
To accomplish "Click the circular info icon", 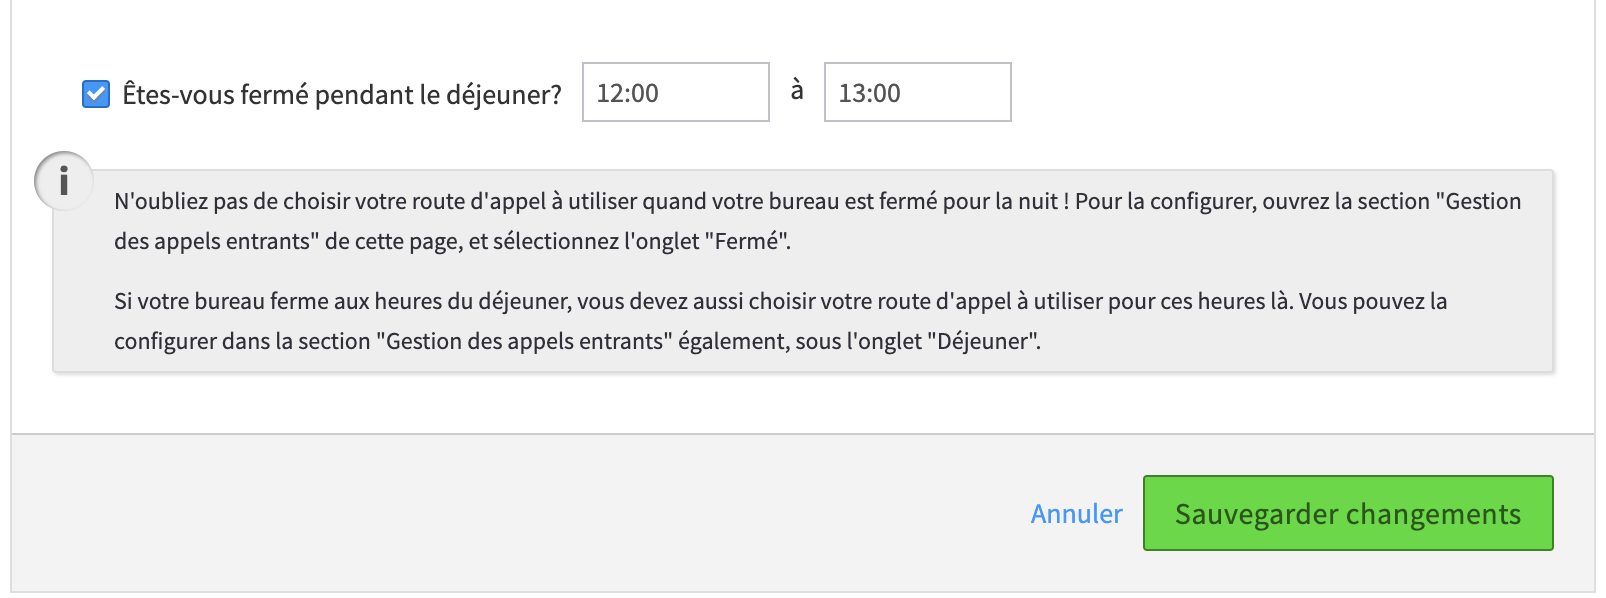I will pos(64,181).
